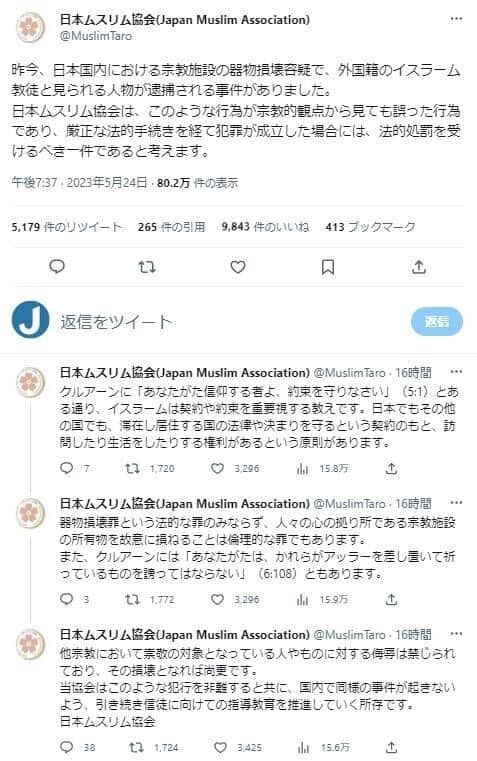Click the reply icon under main tweet
The width and height of the screenshot is (477, 761).
pyautogui.click(x=57, y=266)
